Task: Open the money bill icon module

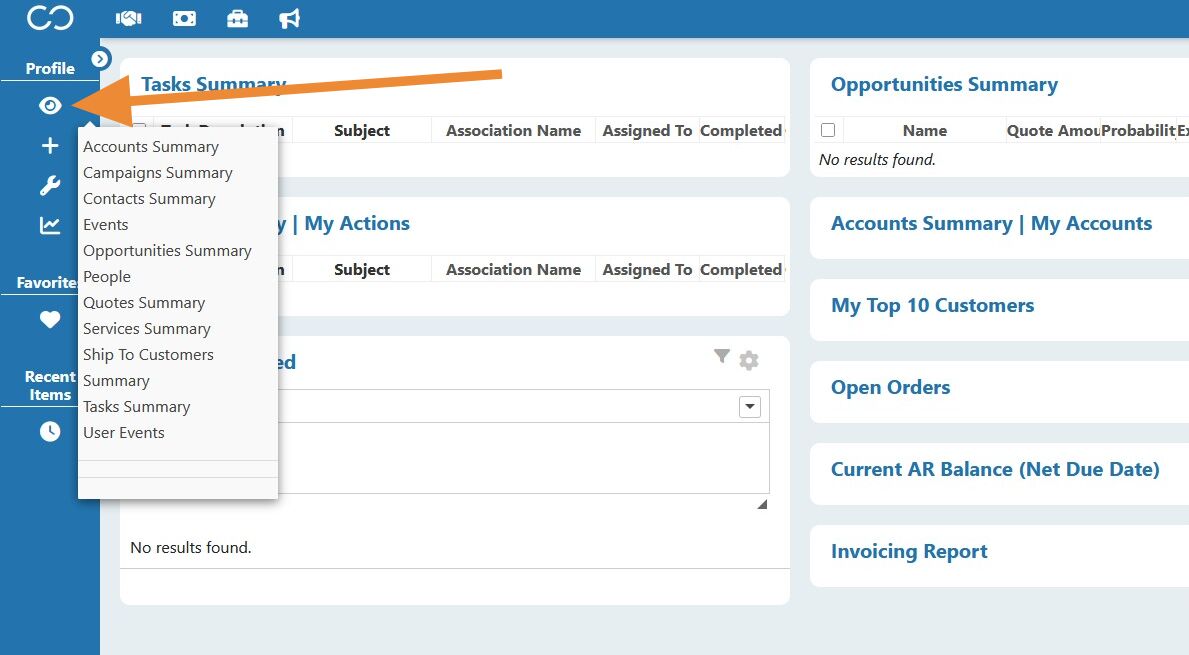Action: click(x=184, y=18)
